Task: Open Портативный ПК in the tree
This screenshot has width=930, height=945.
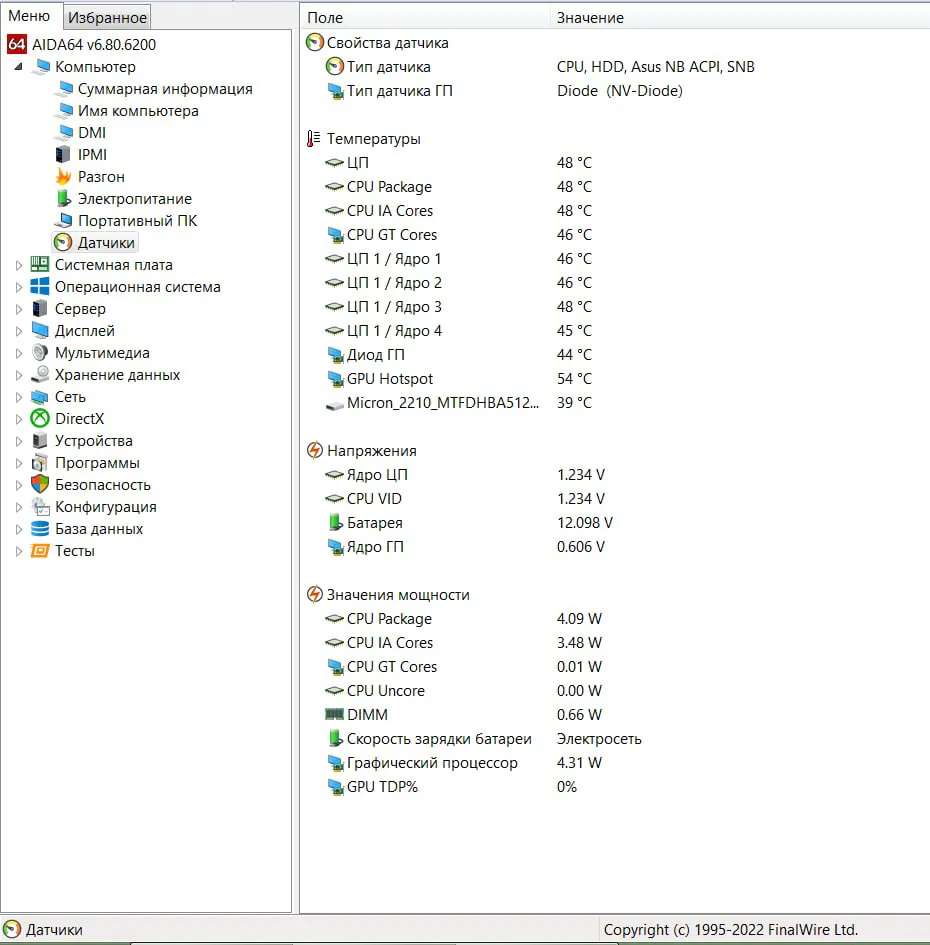Action: coord(137,221)
